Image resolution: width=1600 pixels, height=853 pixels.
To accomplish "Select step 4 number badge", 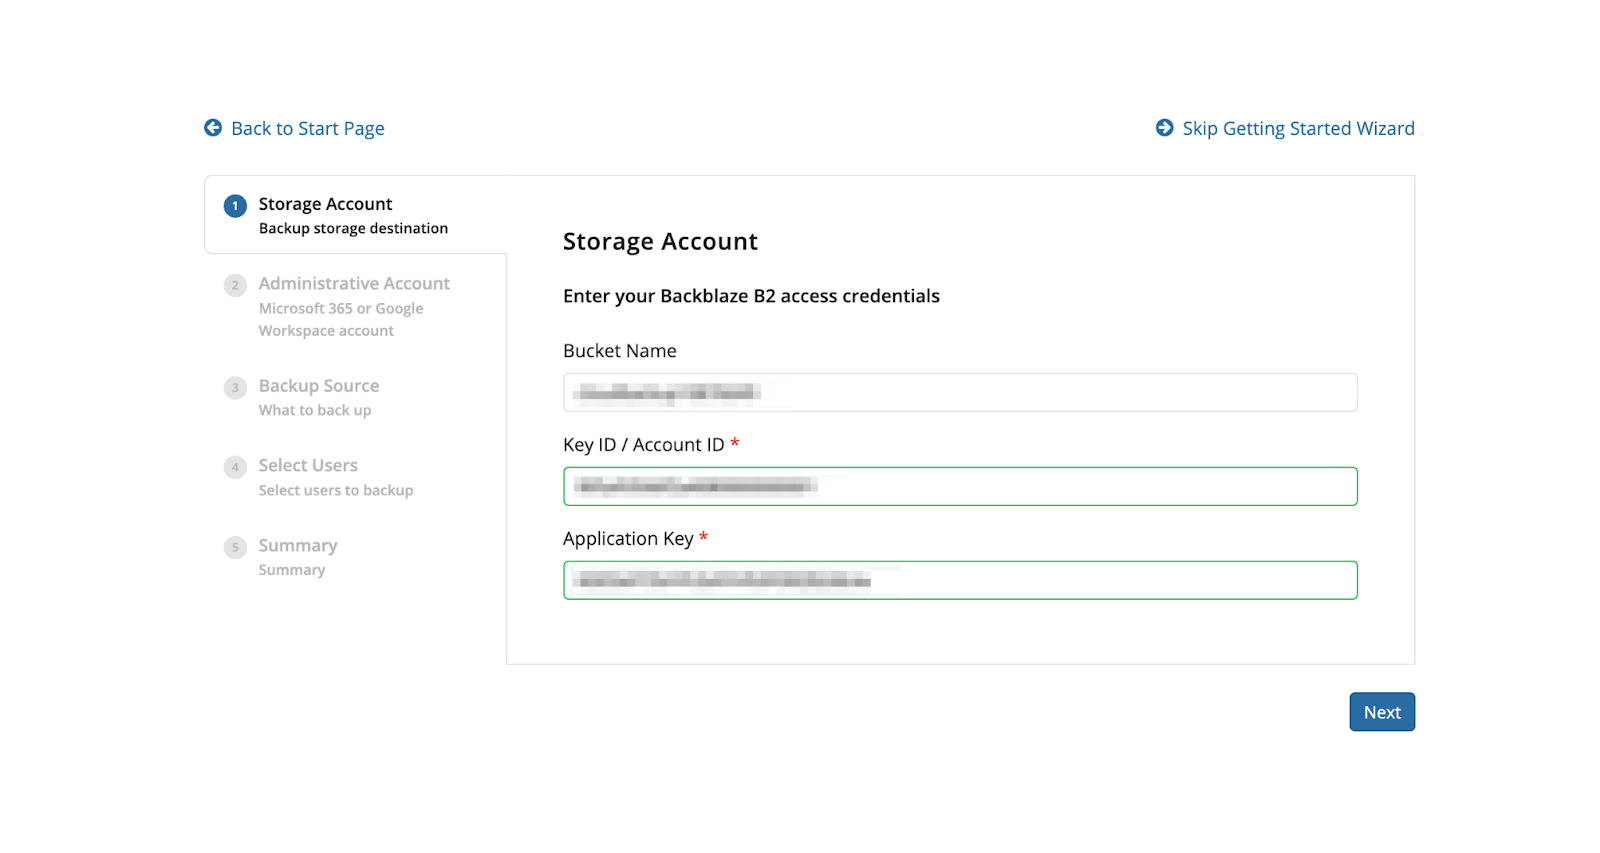I will pos(235,467).
